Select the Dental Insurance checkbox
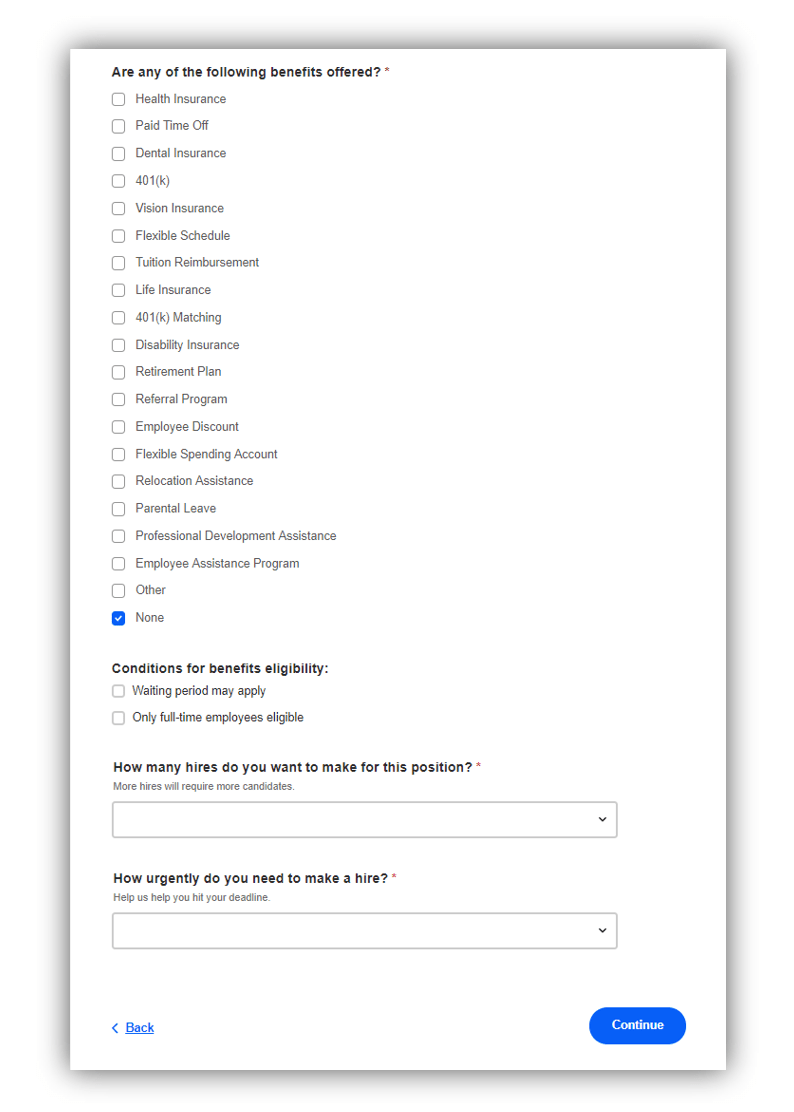 click(118, 154)
